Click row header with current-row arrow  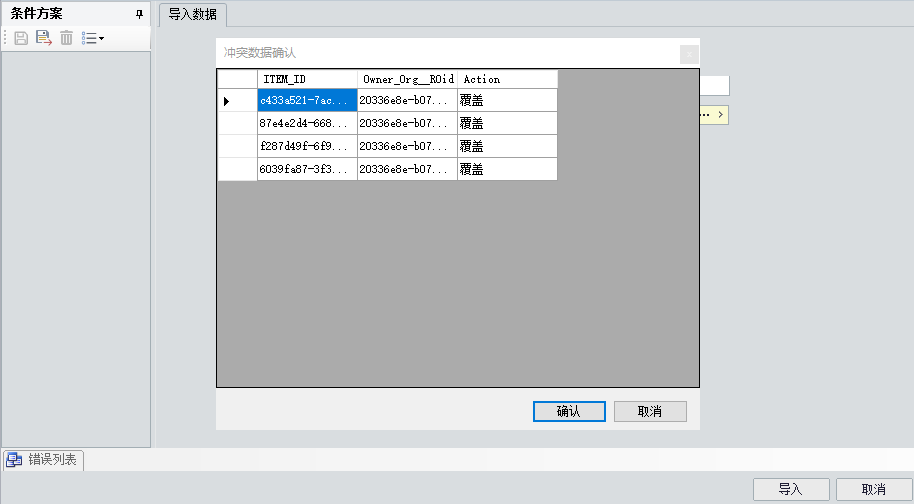[x=237, y=100]
